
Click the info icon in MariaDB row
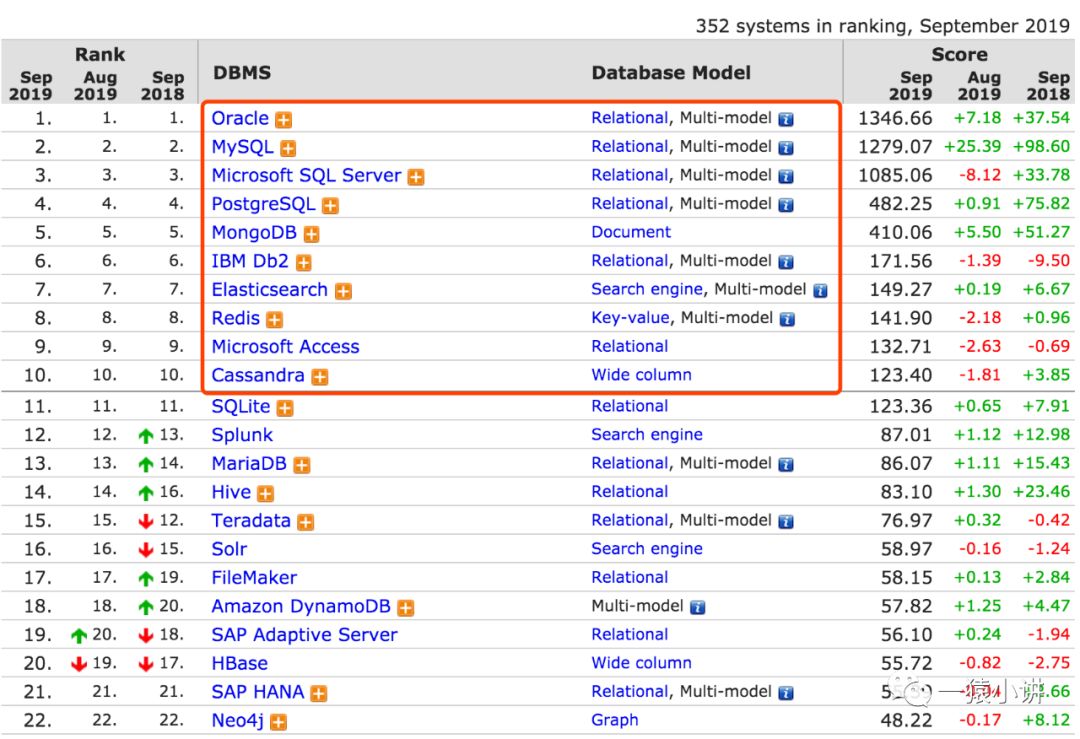pos(786,464)
